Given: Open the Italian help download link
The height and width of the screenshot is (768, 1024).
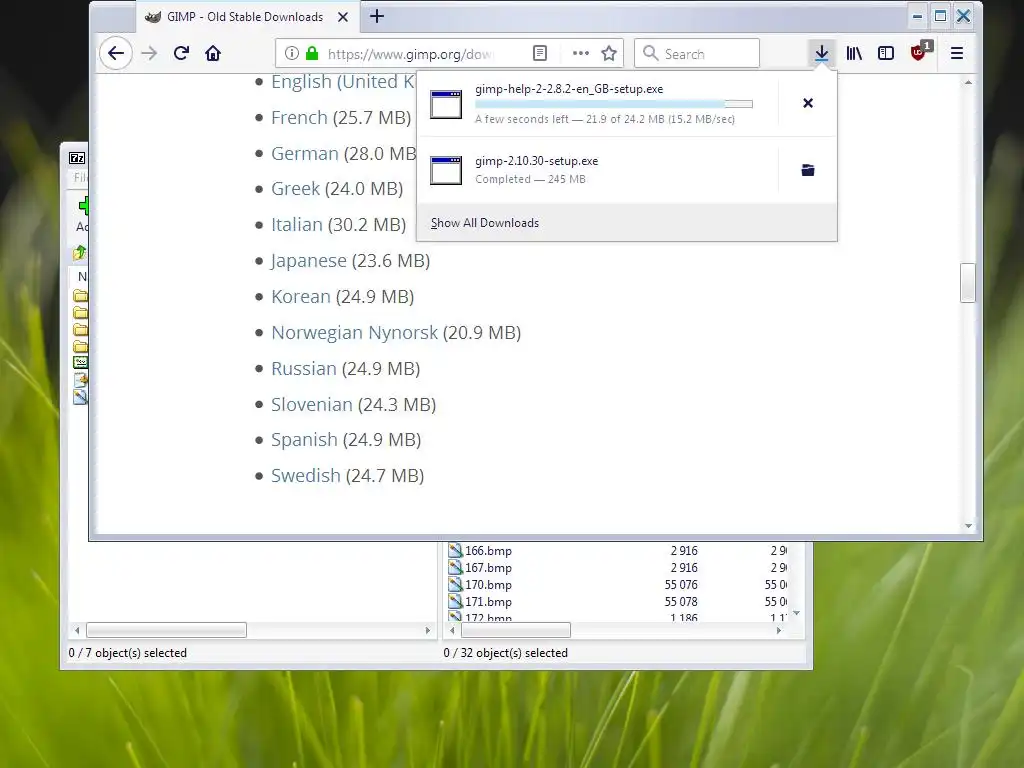Looking at the screenshot, I should coord(296,225).
